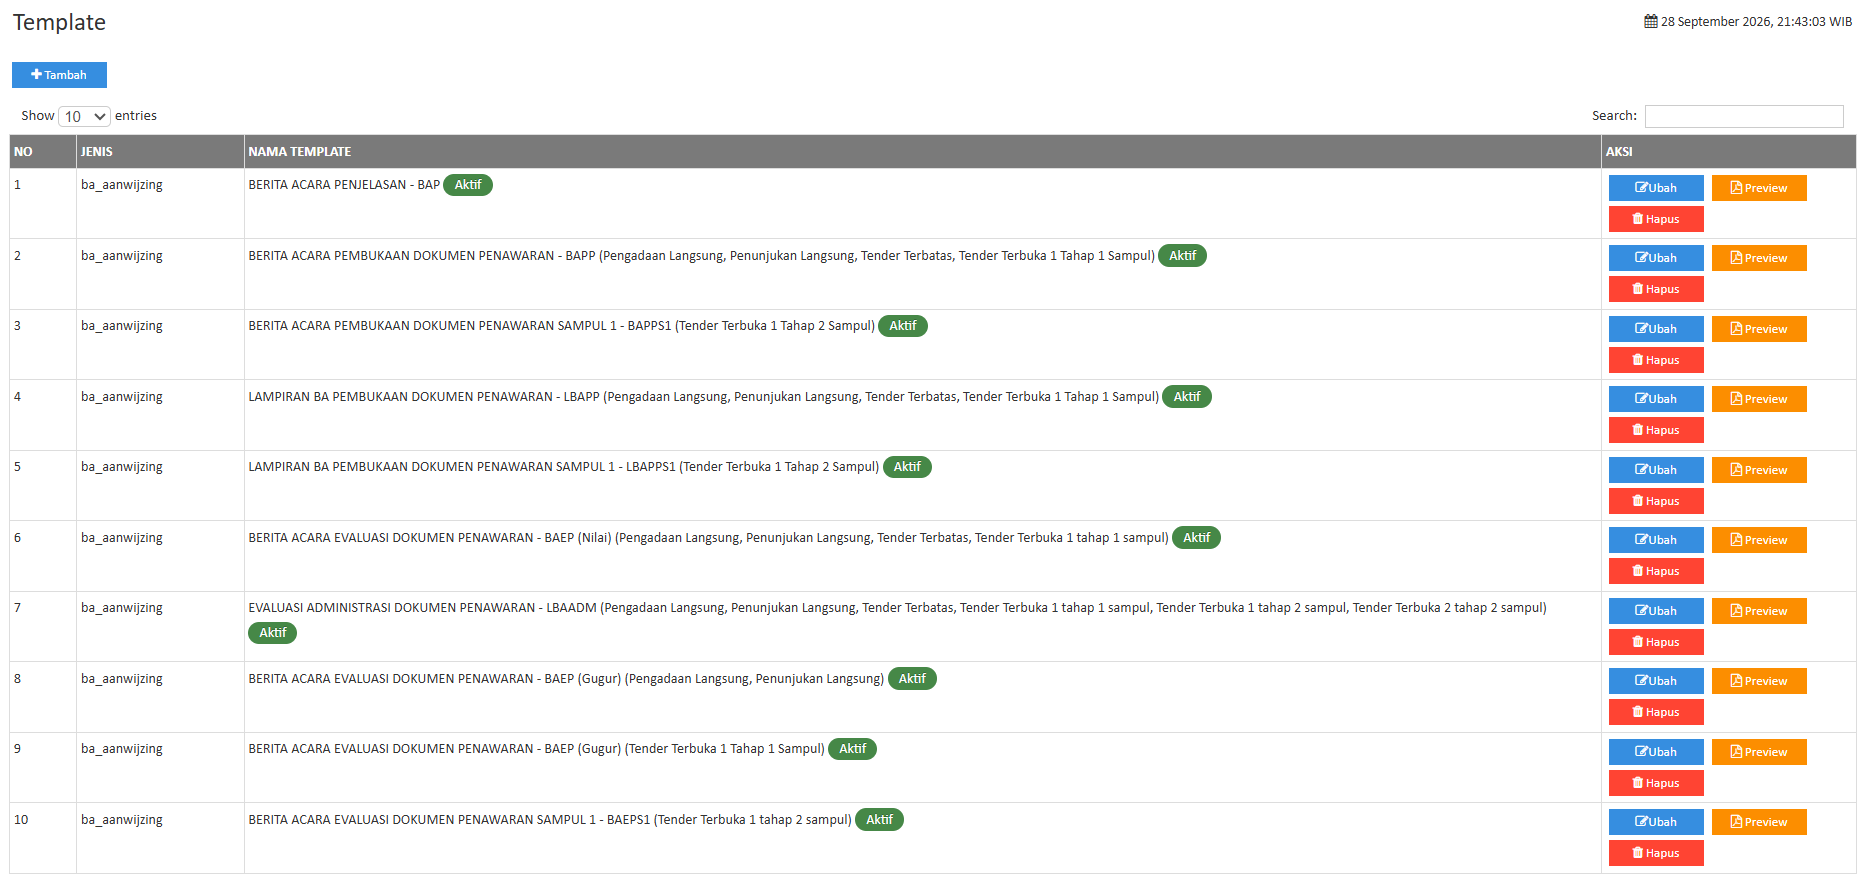Click the Aktif badge on LBAADM row 7
The height and width of the screenshot is (885, 1864).
pyautogui.click(x=273, y=633)
